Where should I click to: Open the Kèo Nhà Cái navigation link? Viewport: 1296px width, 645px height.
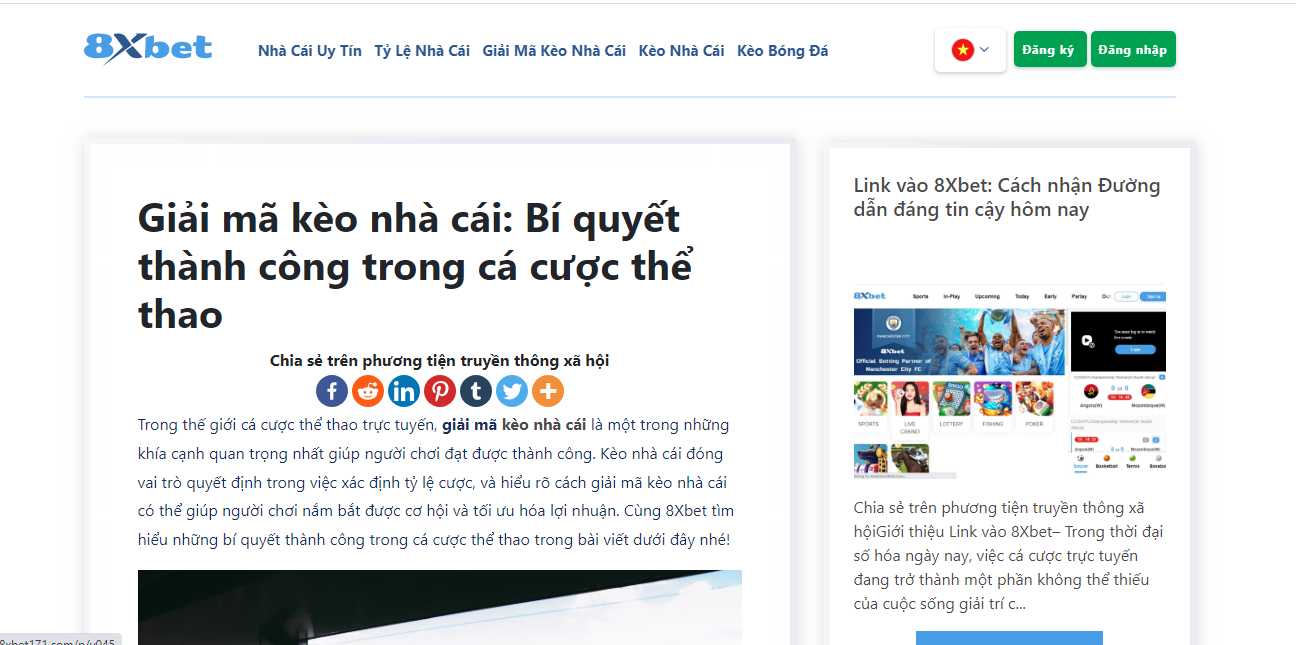681,51
